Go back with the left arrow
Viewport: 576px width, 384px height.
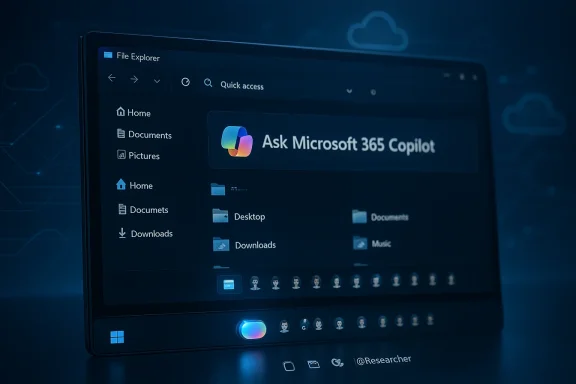[x=112, y=78]
